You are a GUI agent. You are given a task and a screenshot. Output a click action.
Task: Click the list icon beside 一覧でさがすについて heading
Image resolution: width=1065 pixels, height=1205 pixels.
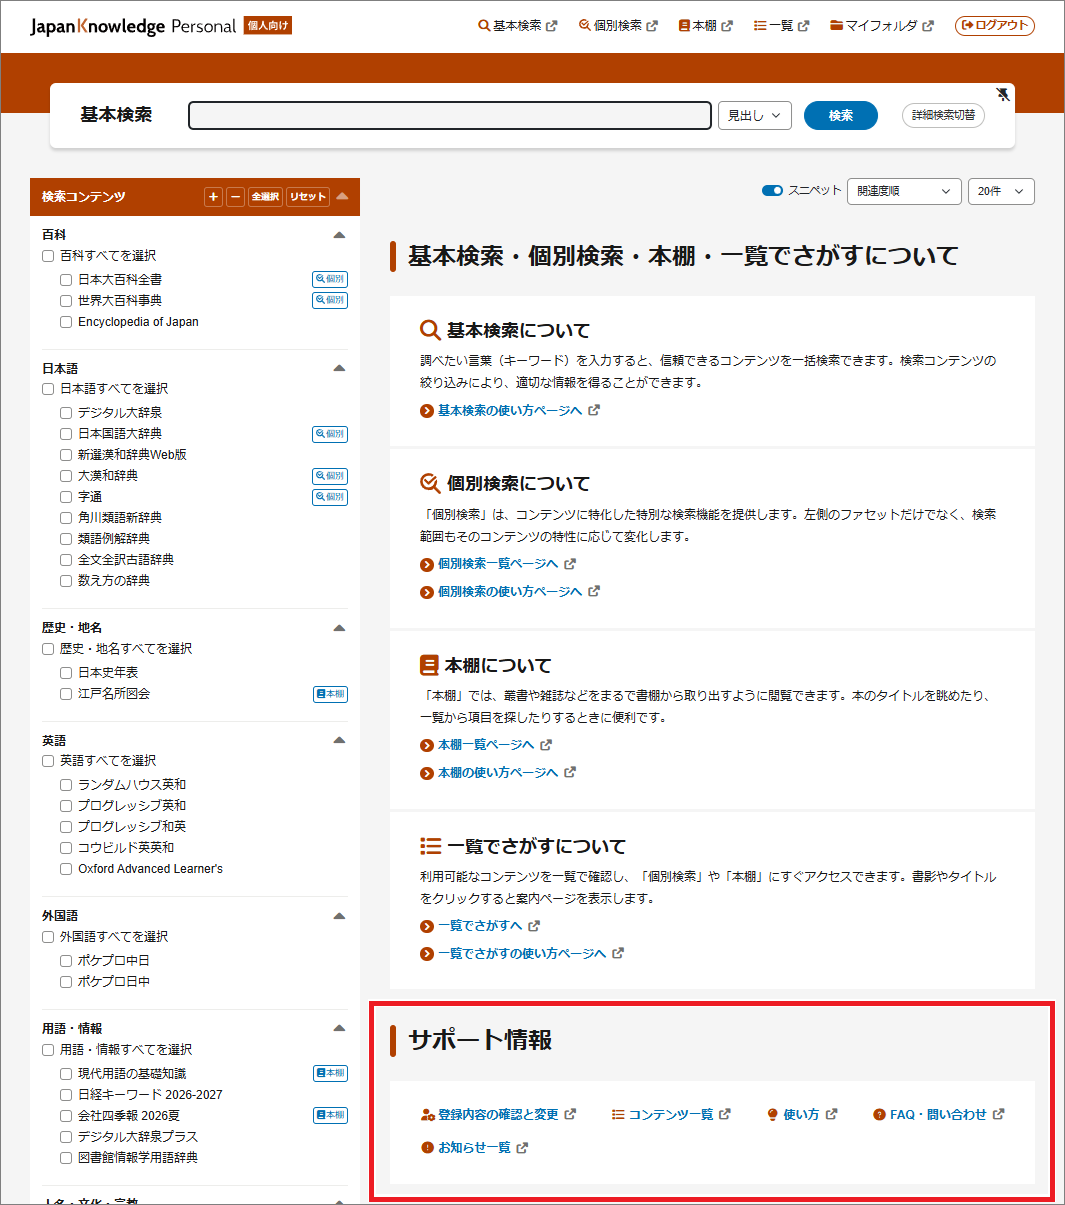point(430,846)
